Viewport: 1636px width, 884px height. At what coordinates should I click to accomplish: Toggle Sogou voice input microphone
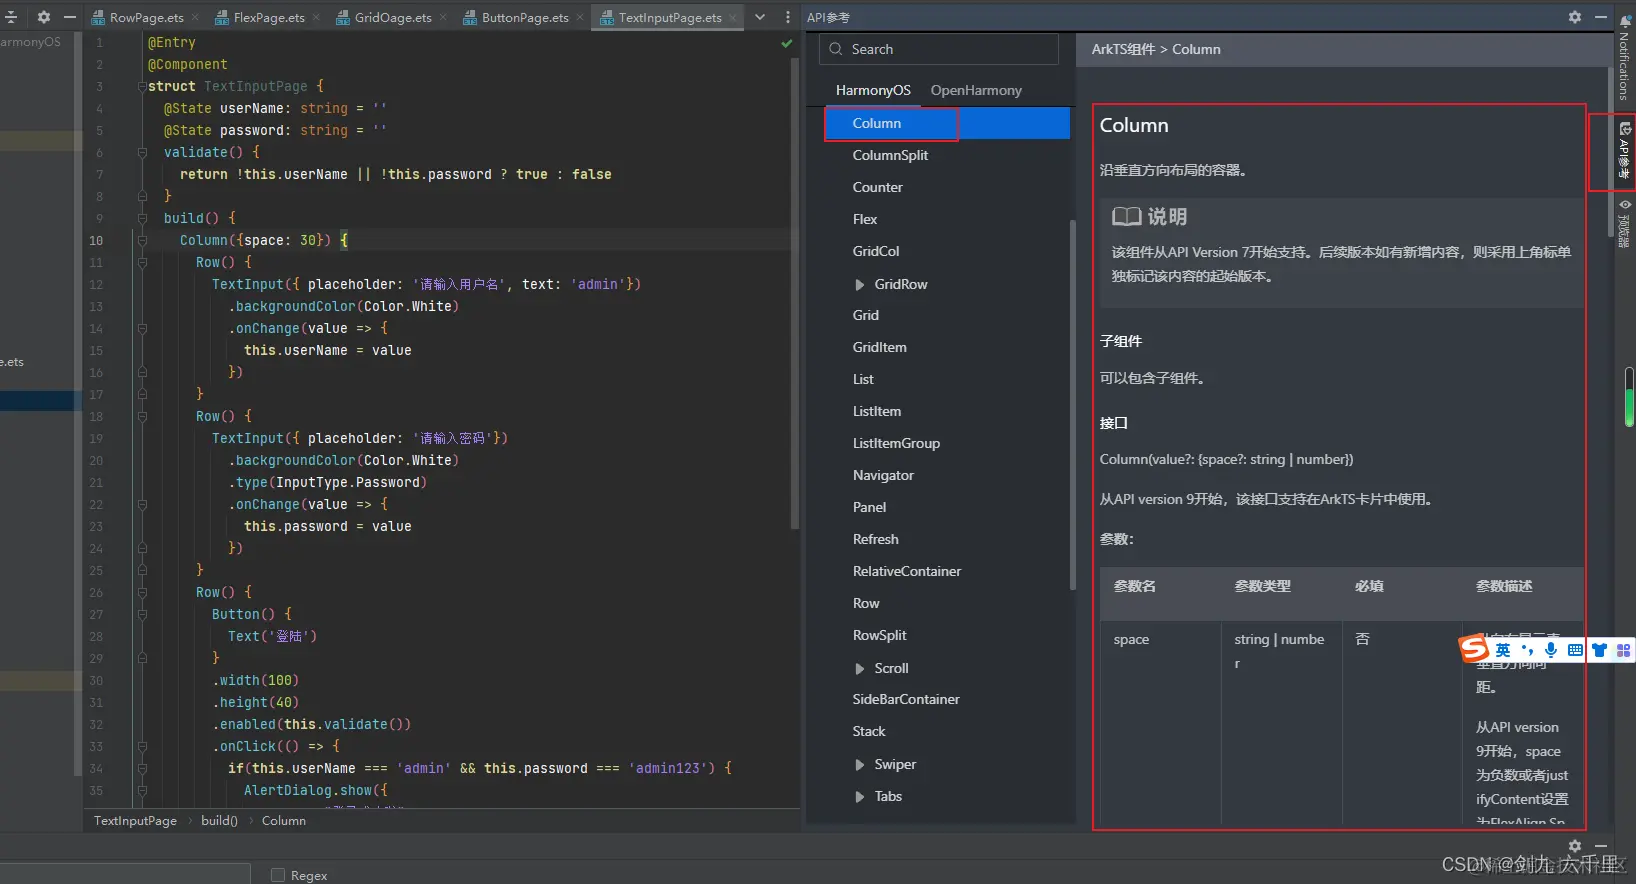click(x=1551, y=650)
